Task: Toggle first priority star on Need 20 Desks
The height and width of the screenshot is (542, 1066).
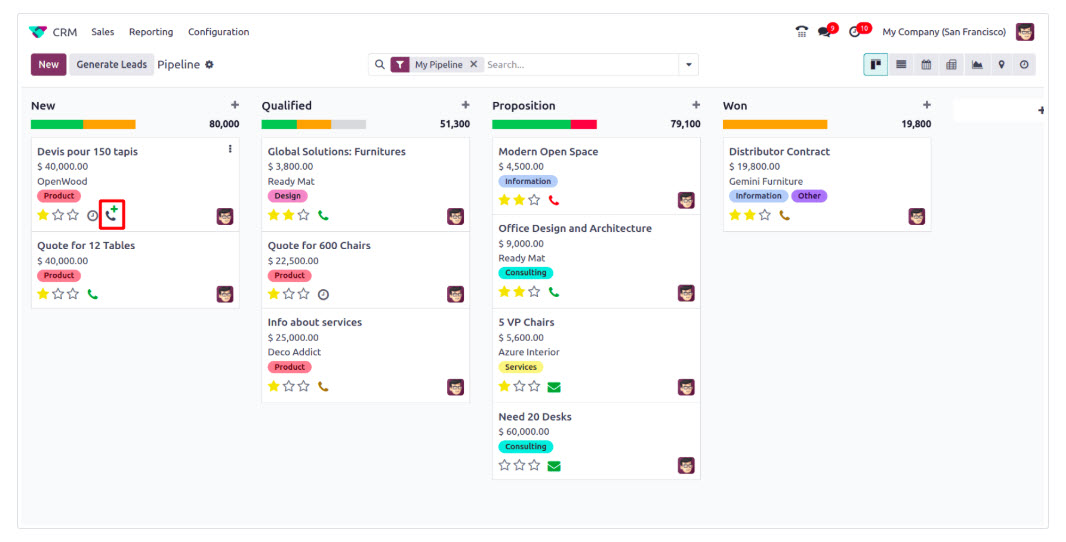Action: point(504,465)
